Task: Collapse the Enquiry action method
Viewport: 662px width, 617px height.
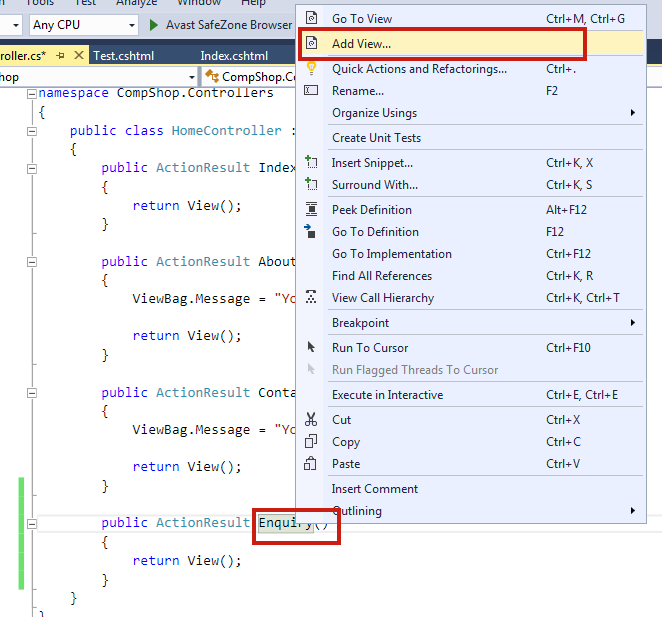Action: pyautogui.click(x=31, y=524)
